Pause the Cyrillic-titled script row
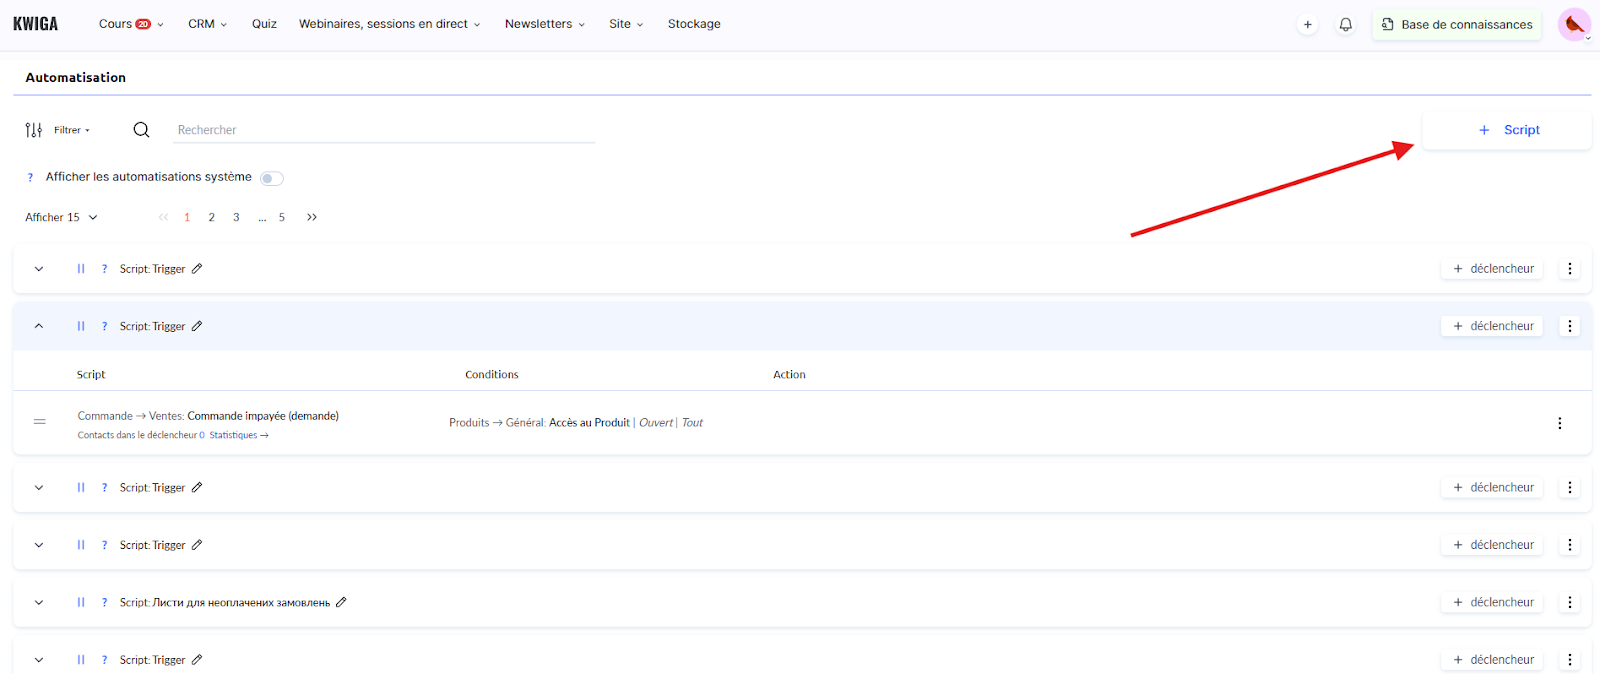This screenshot has width=1600, height=674. pyautogui.click(x=81, y=602)
